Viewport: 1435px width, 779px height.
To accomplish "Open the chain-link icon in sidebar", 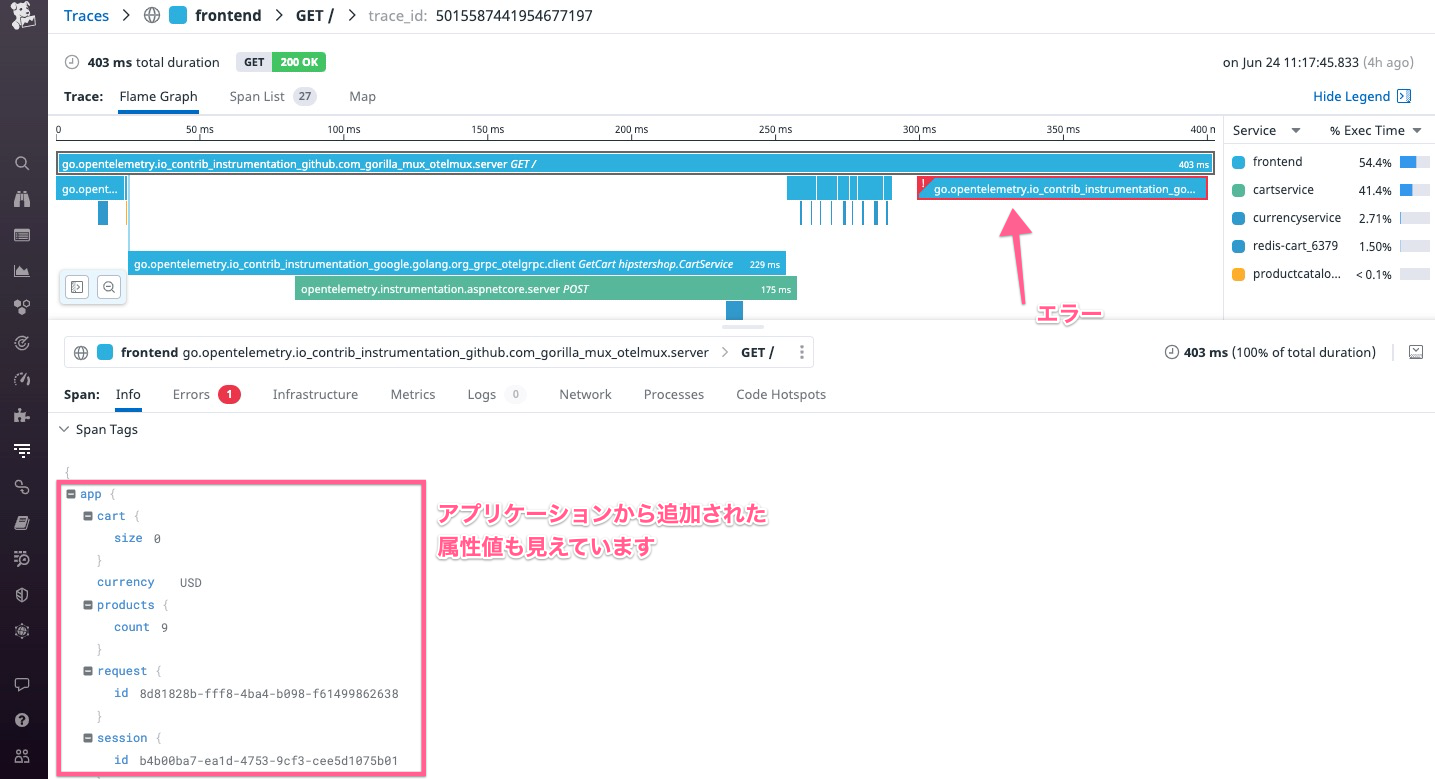I will click(22, 487).
